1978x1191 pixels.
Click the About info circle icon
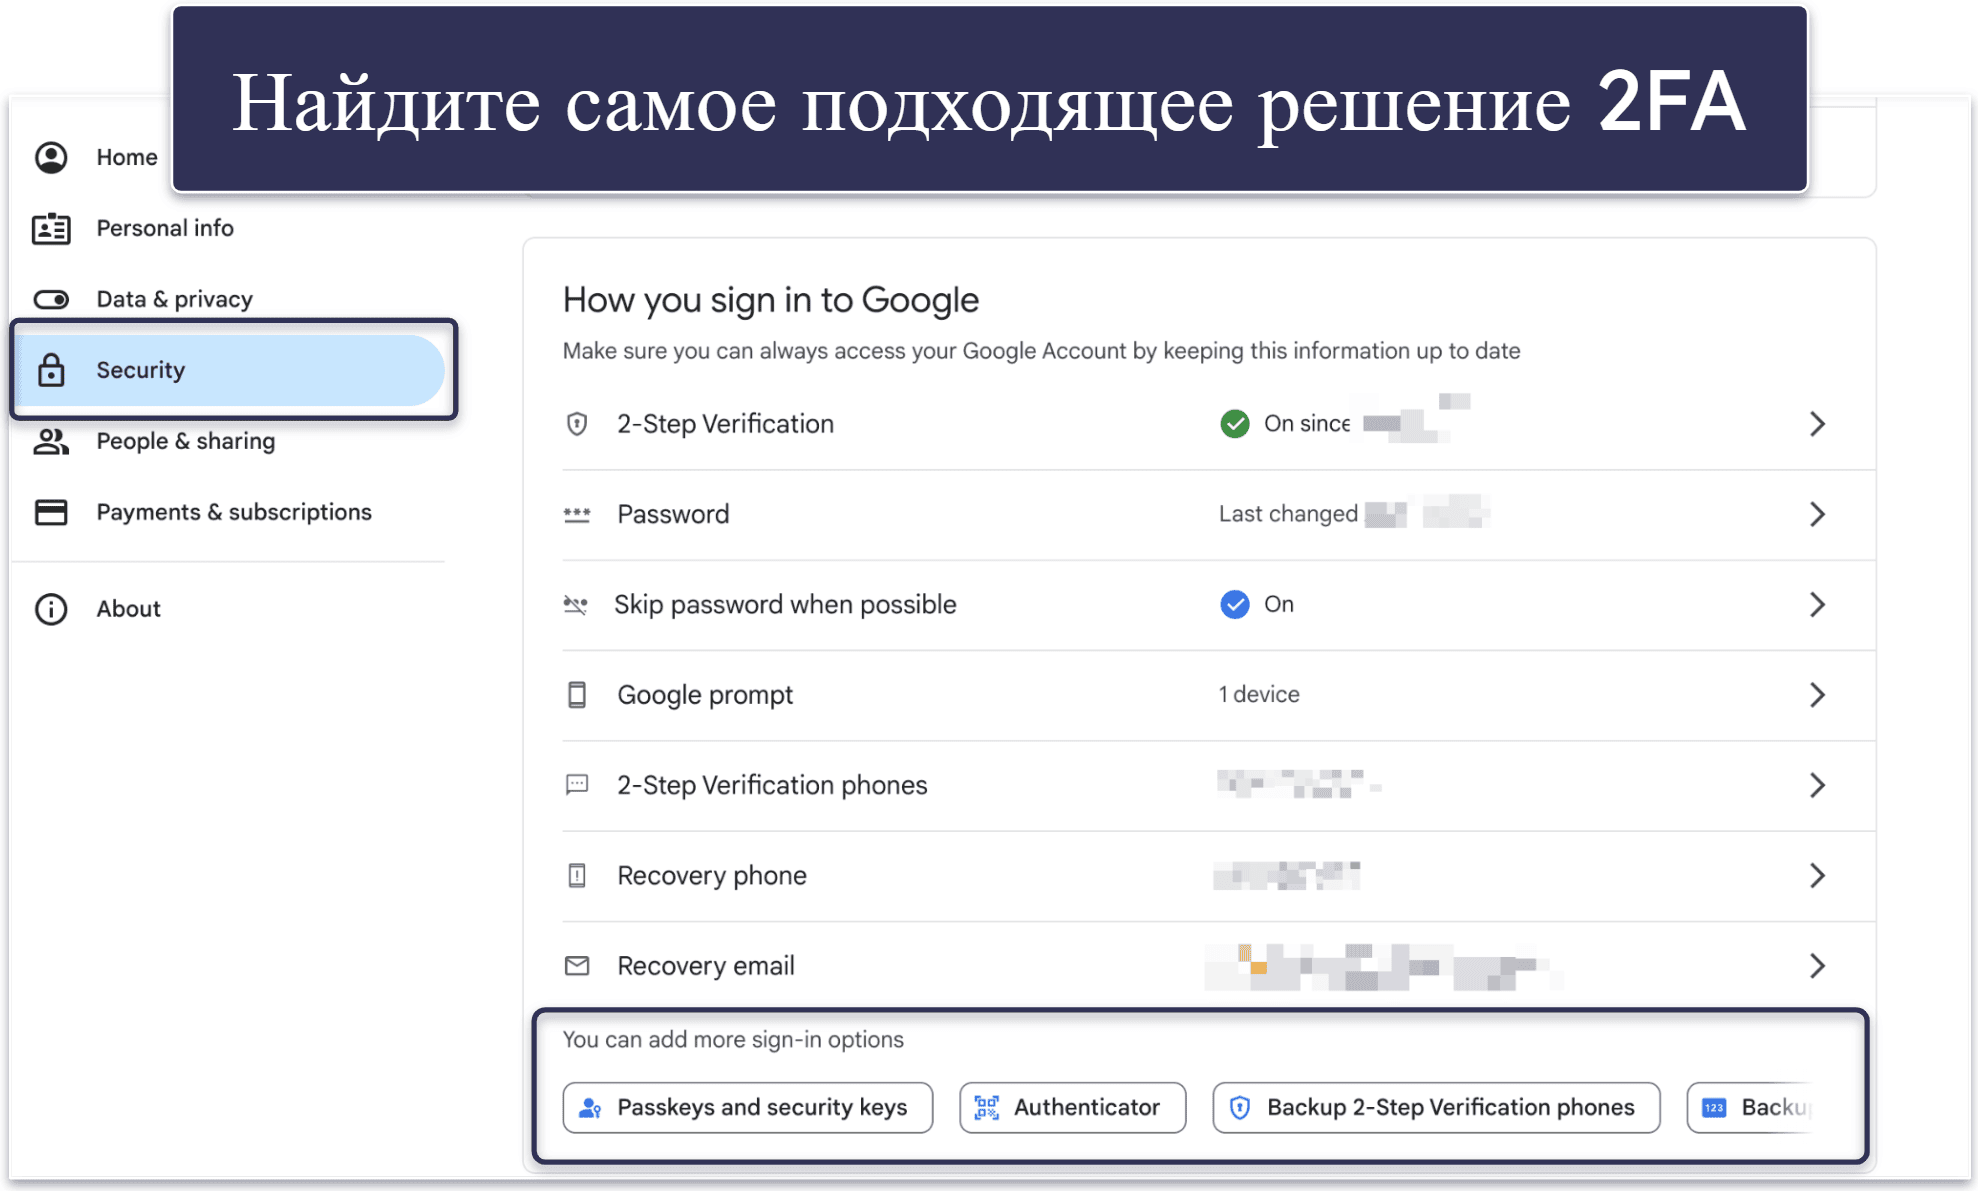coord(51,609)
